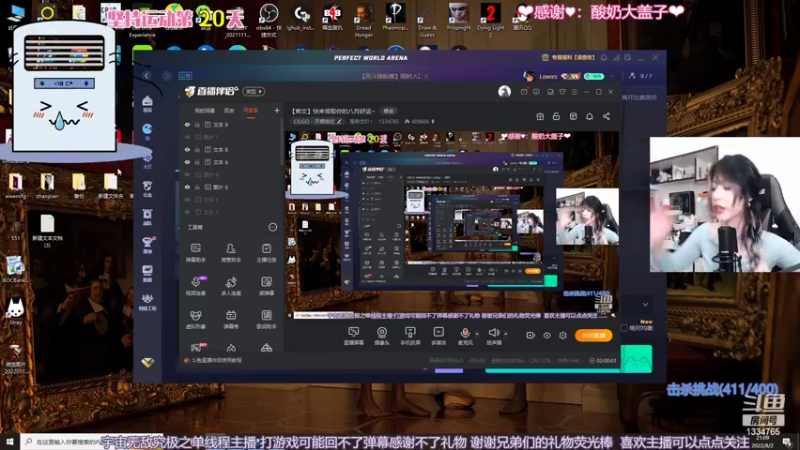Click the diamond icon in Arena sidebar

(148, 363)
